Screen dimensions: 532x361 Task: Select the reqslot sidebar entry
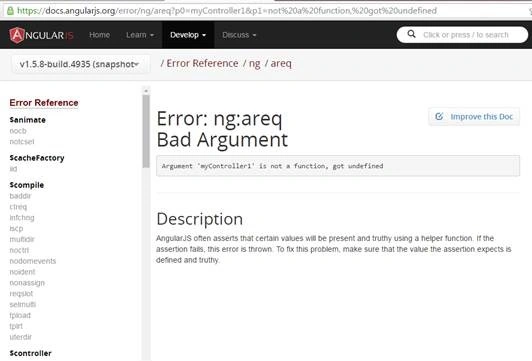point(21,294)
